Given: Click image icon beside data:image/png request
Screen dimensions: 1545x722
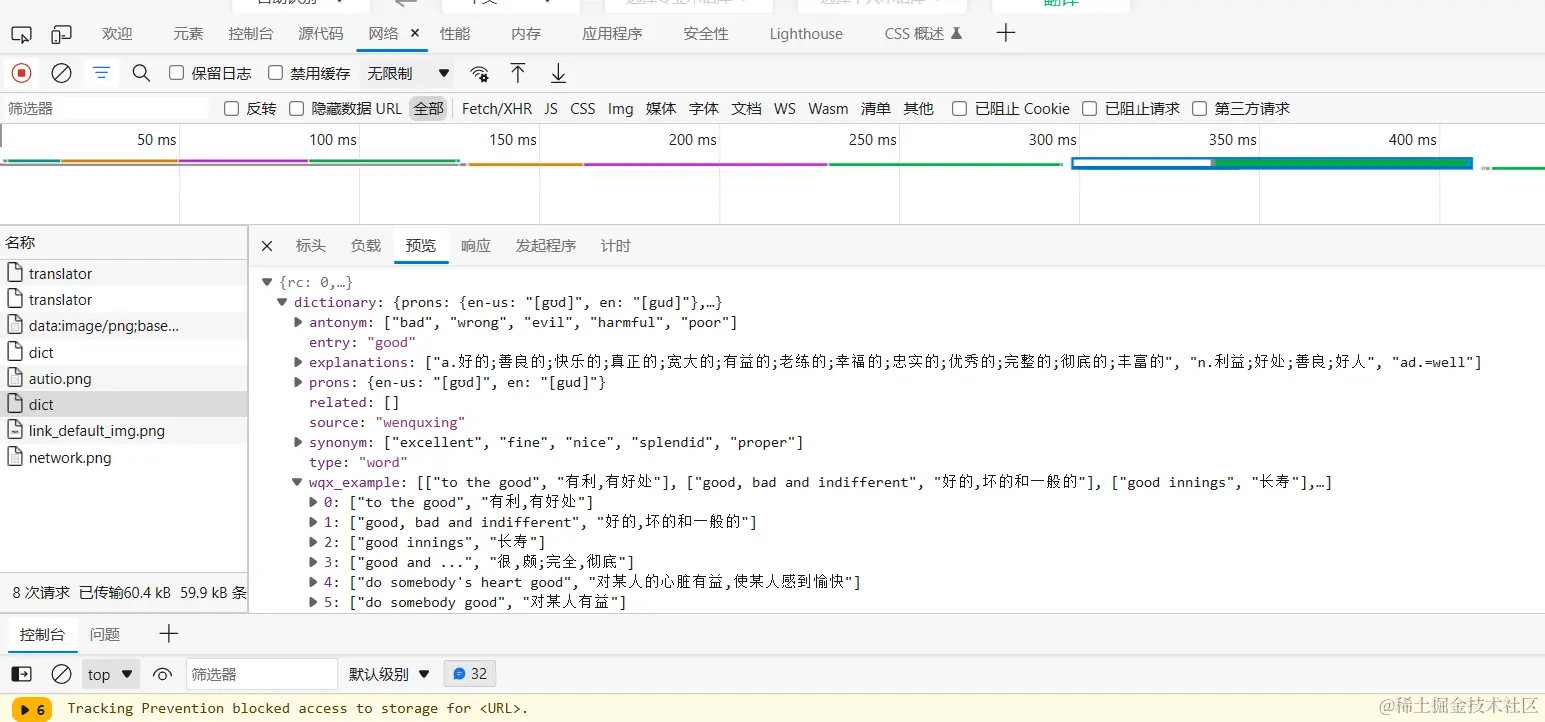Looking at the screenshot, I should click(x=15, y=325).
